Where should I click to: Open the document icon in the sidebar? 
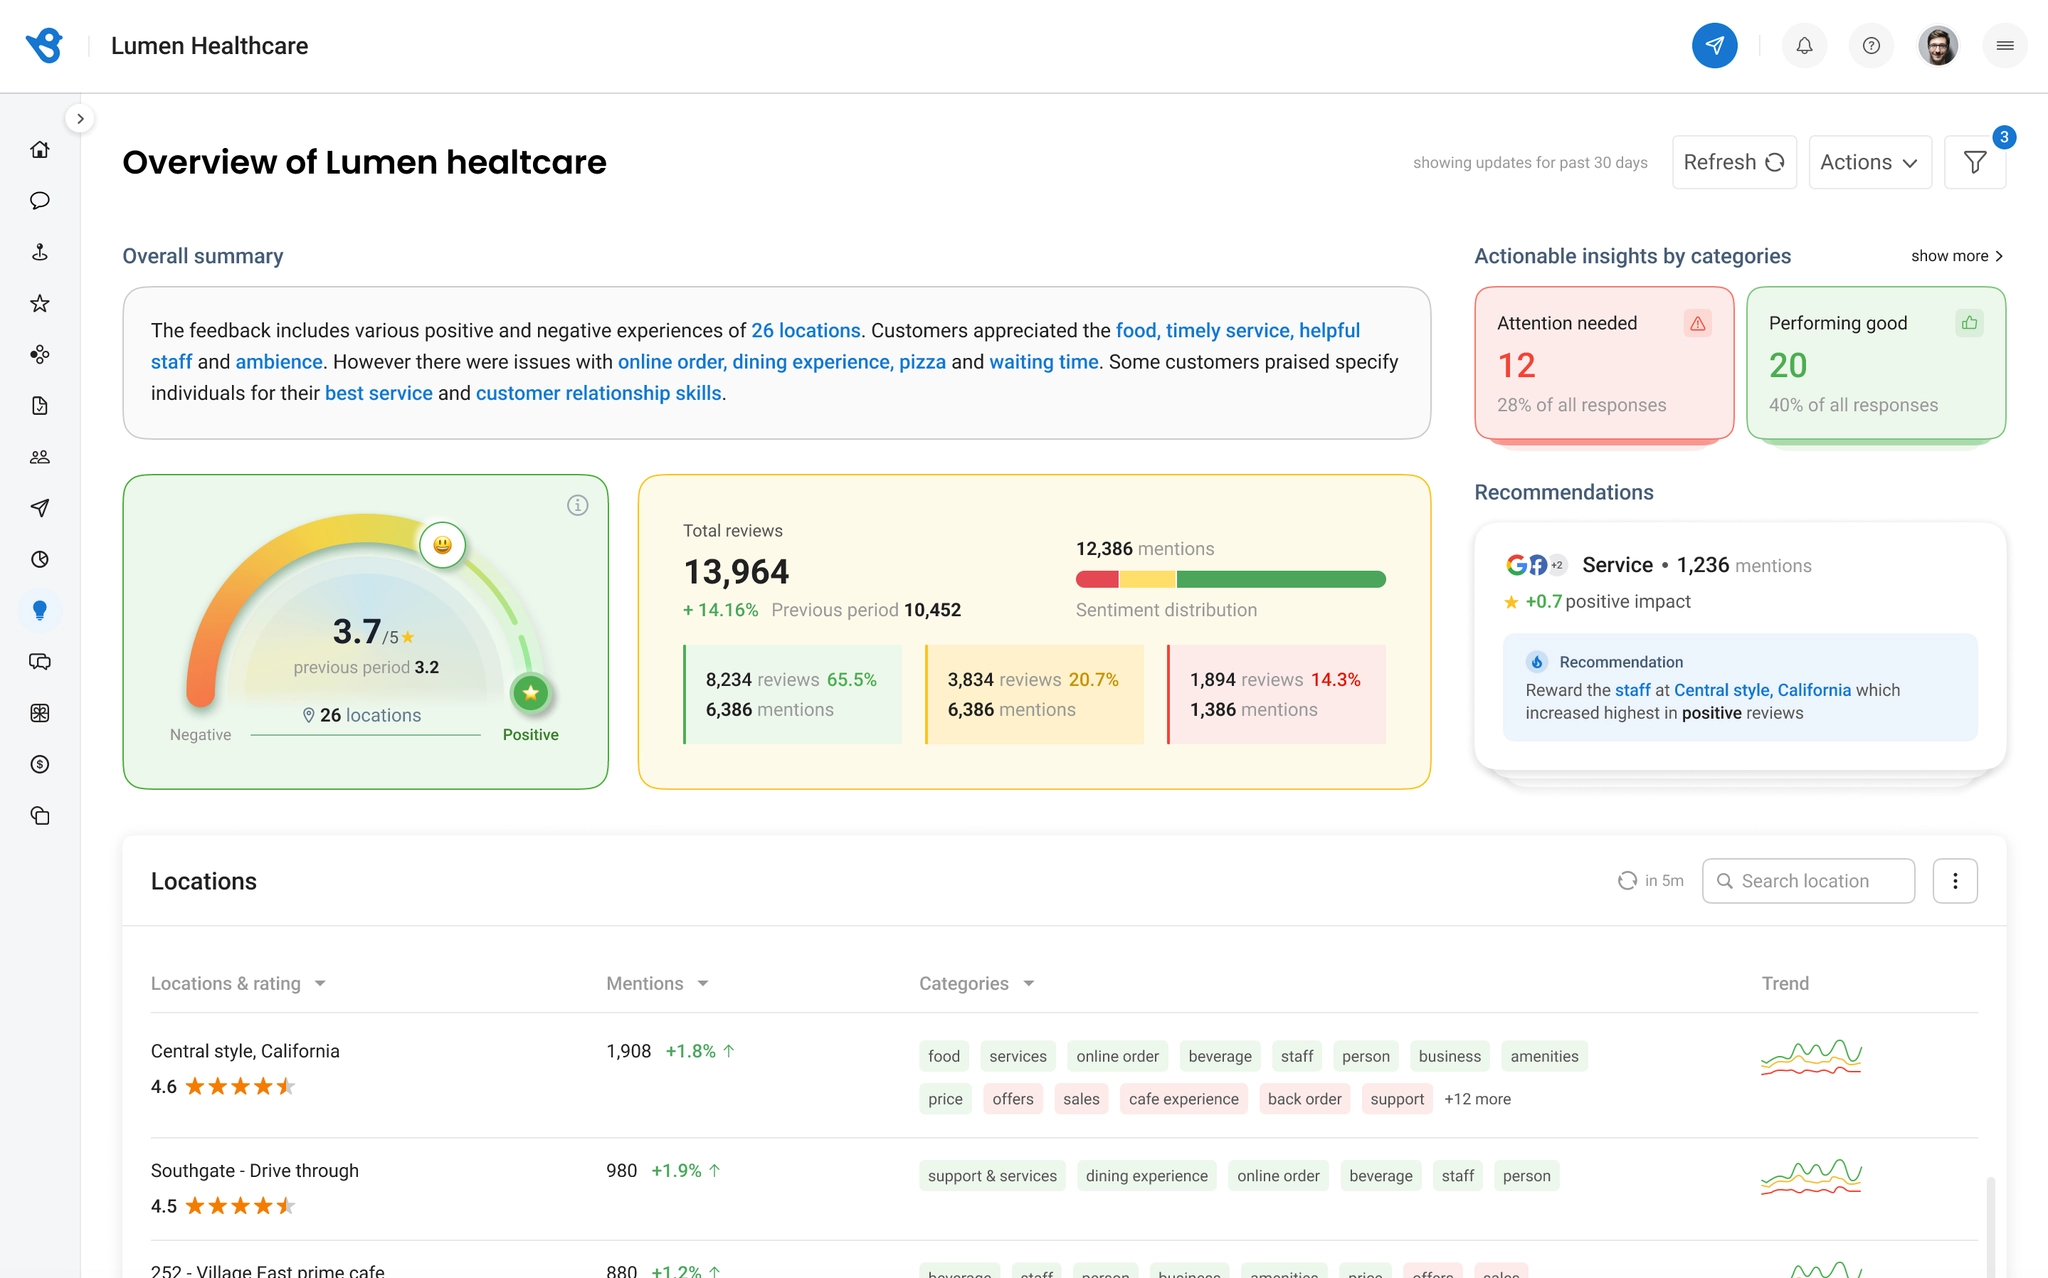tap(40, 405)
